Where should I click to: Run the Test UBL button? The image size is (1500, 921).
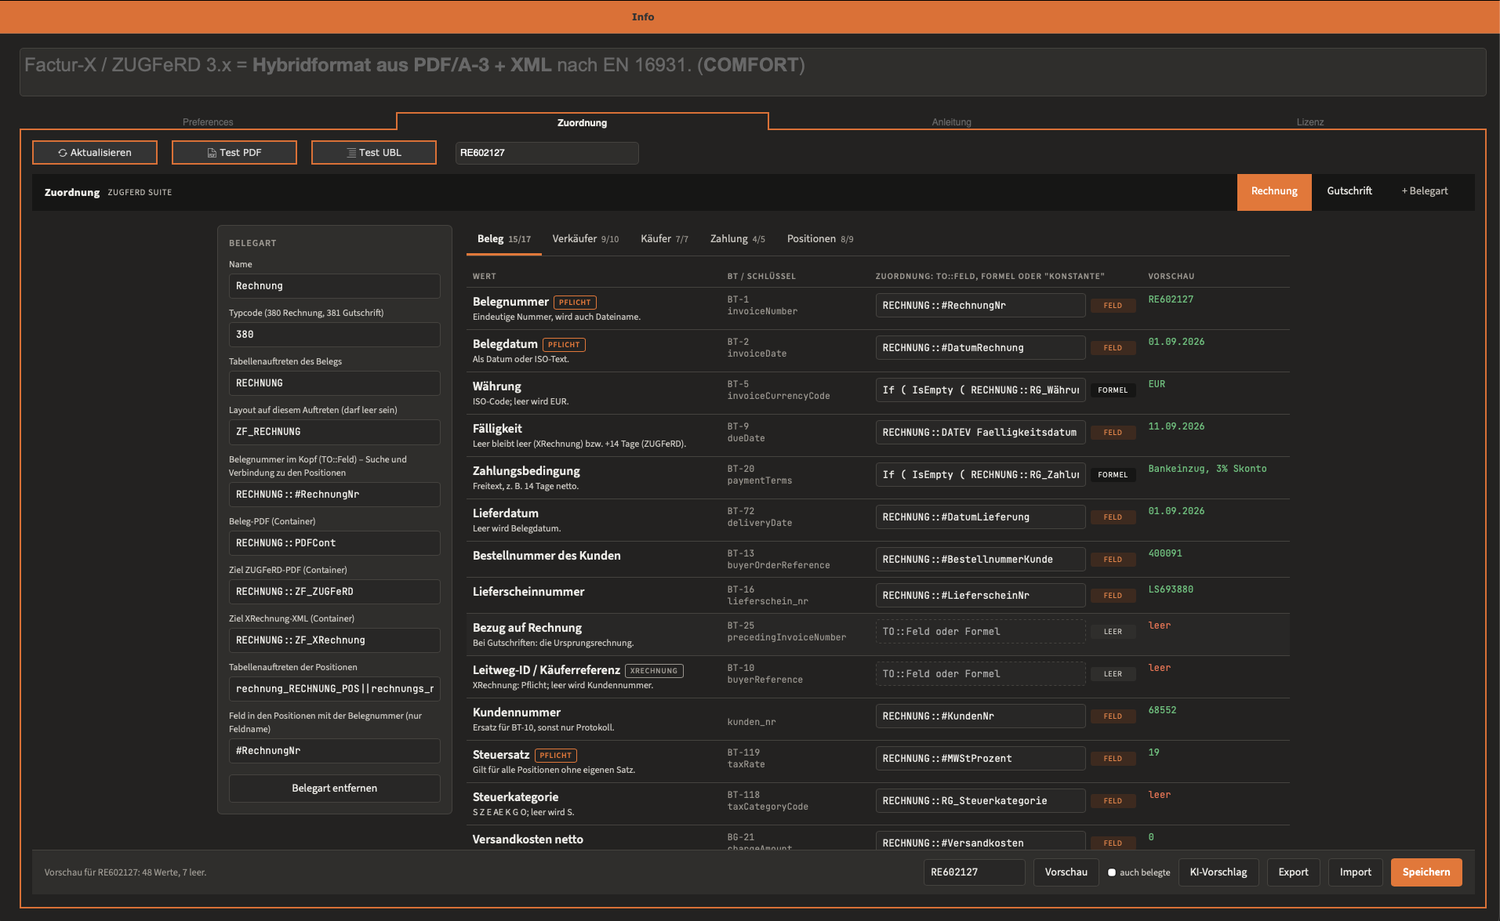tap(374, 152)
